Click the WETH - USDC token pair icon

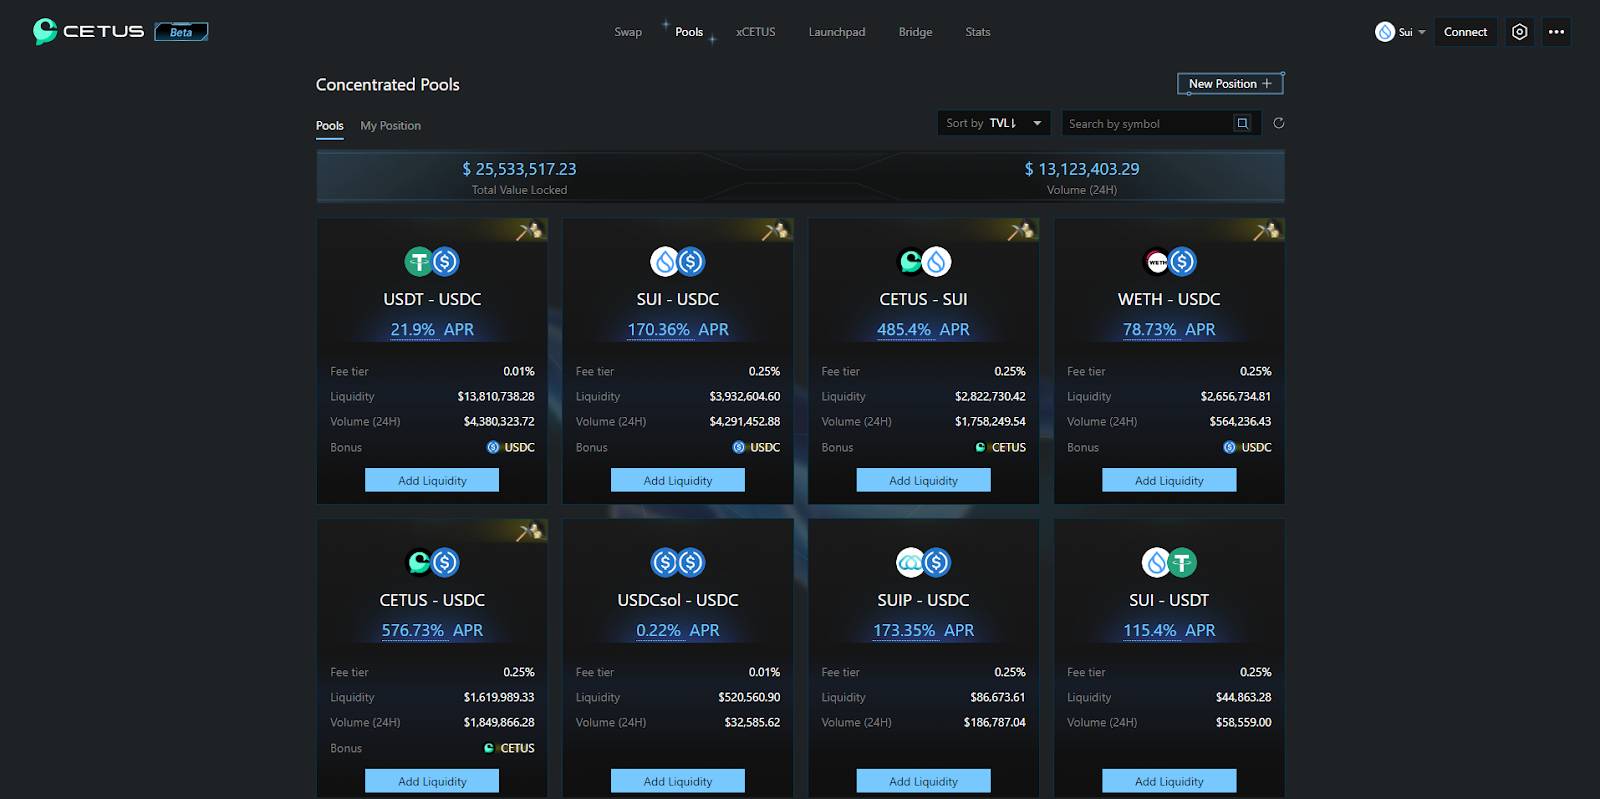pos(1169,262)
